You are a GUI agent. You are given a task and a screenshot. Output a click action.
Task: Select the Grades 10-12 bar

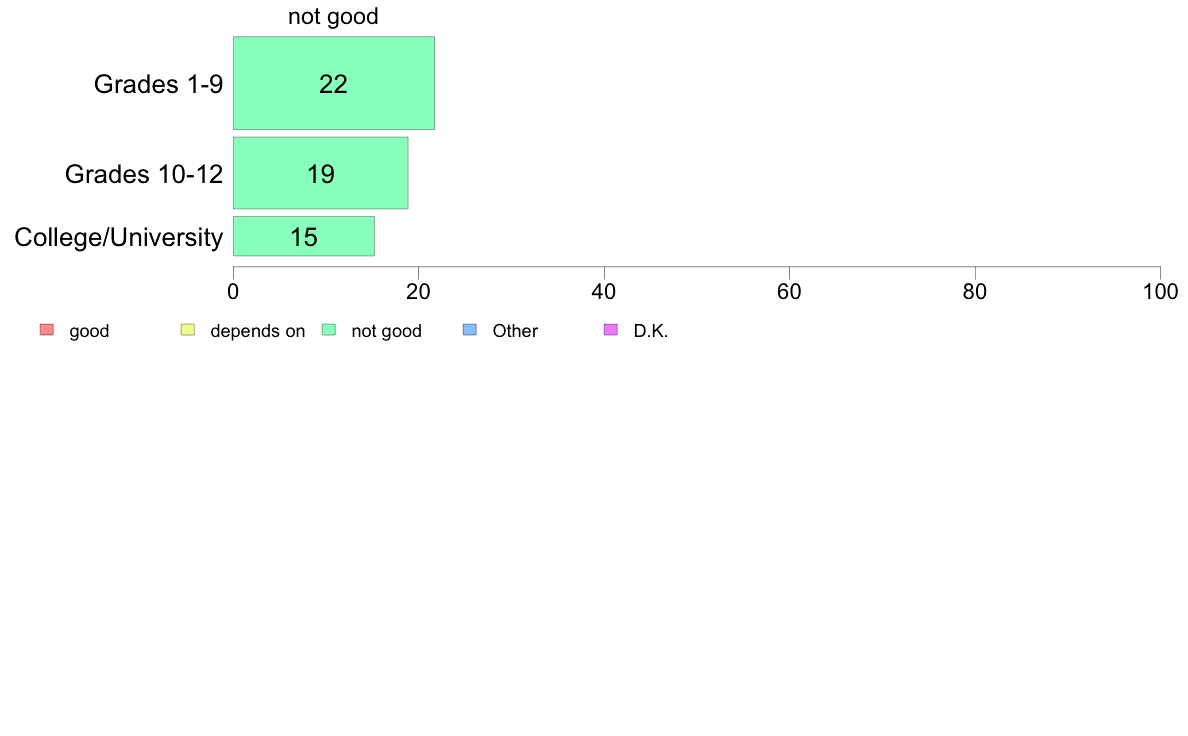coord(320,173)
